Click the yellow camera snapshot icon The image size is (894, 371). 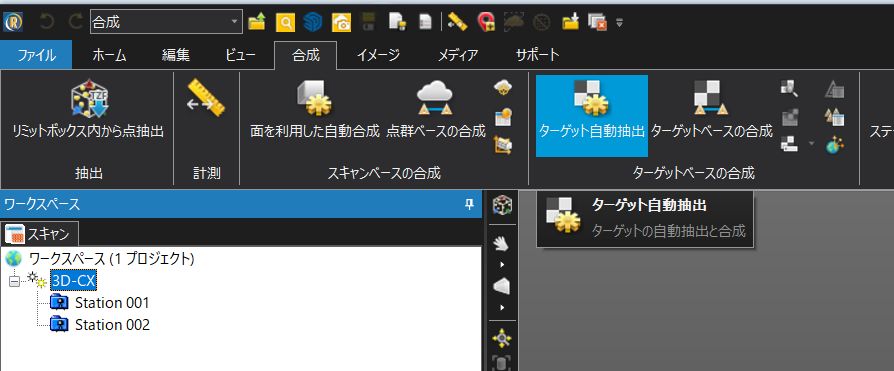tap(342, 22)
